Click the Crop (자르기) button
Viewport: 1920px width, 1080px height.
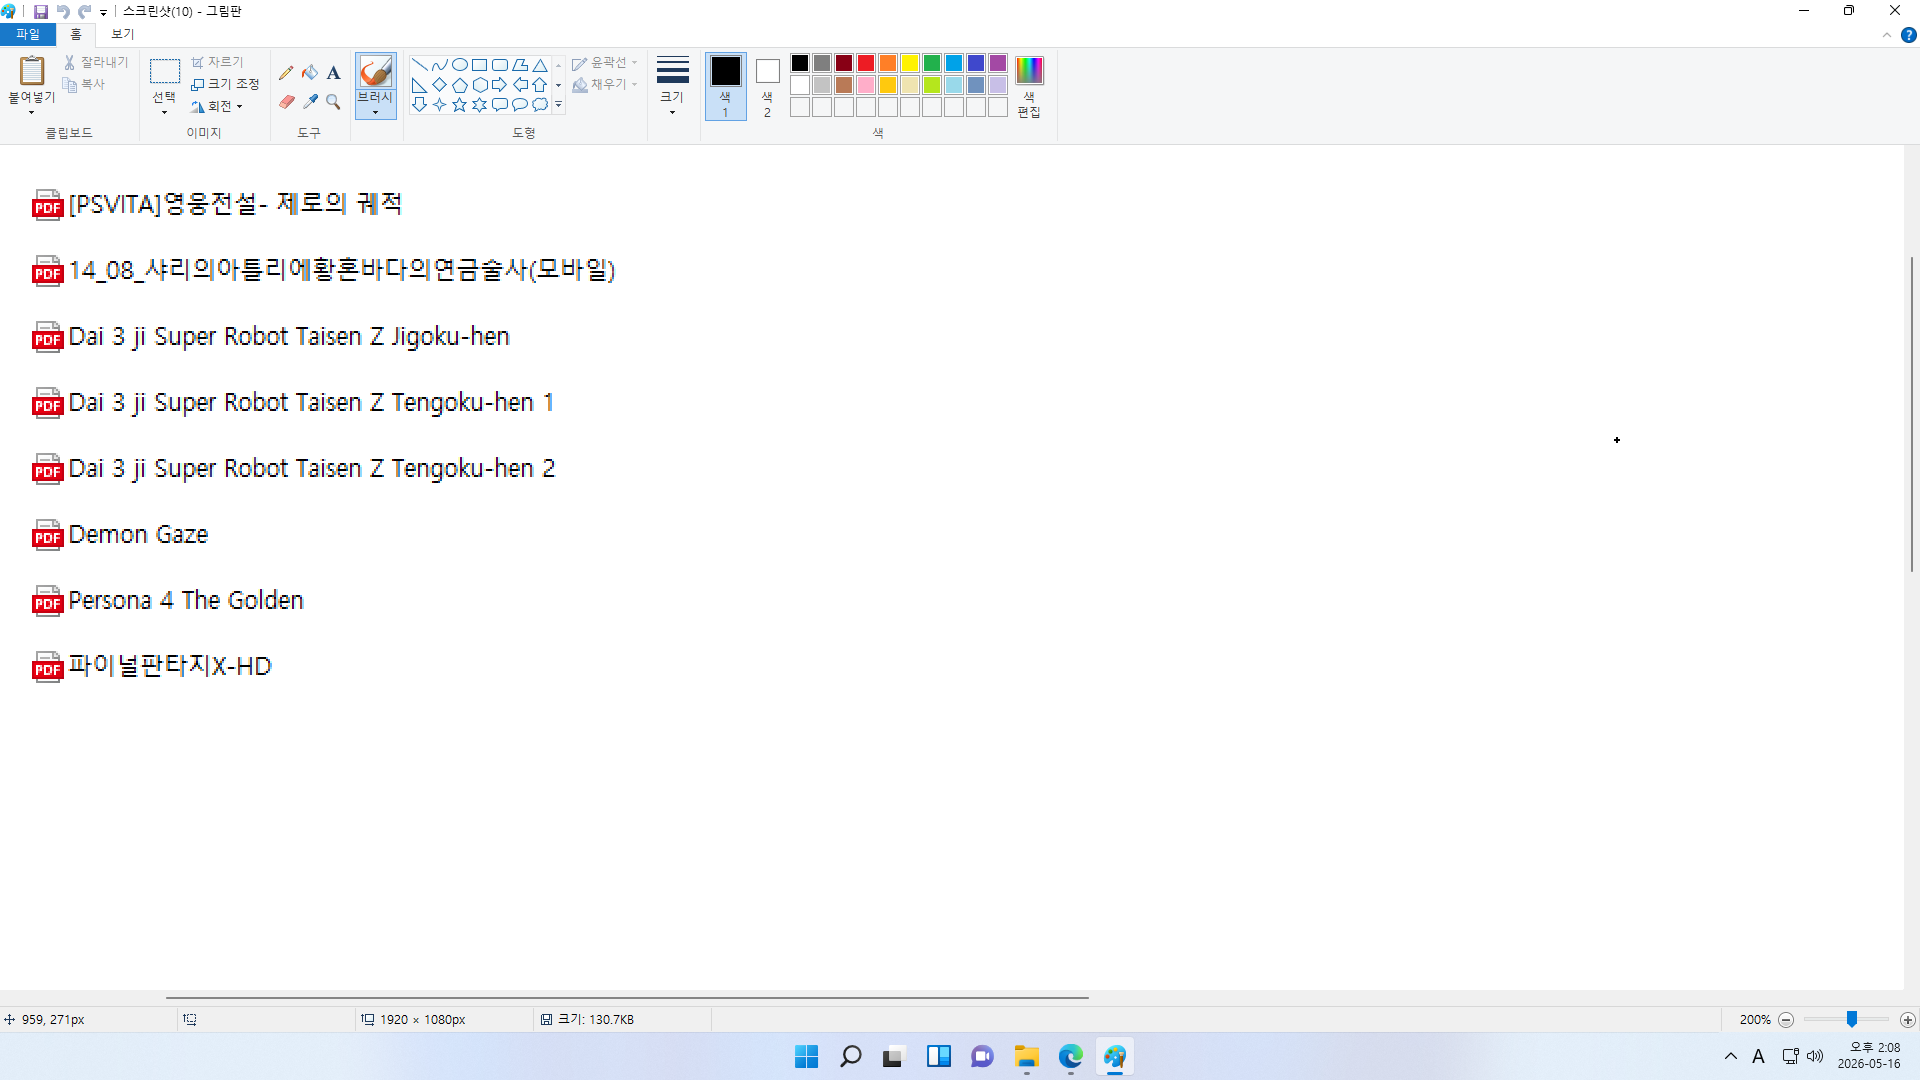(217, 63)
